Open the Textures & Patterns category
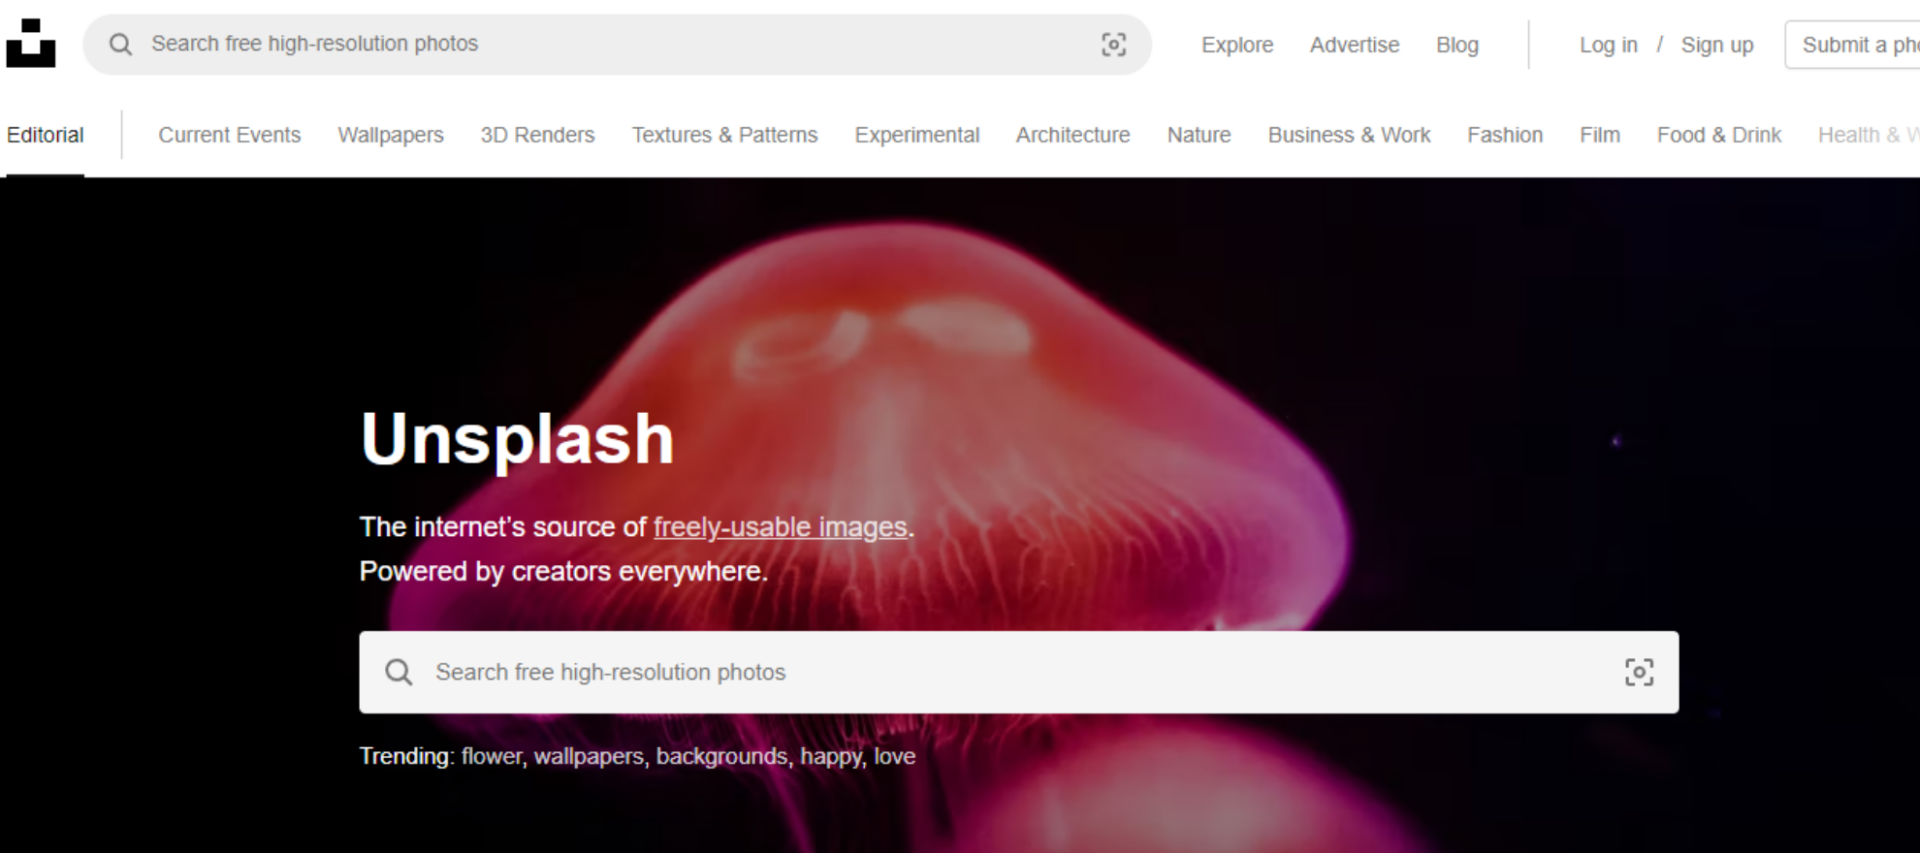 (x=724, y=135)
